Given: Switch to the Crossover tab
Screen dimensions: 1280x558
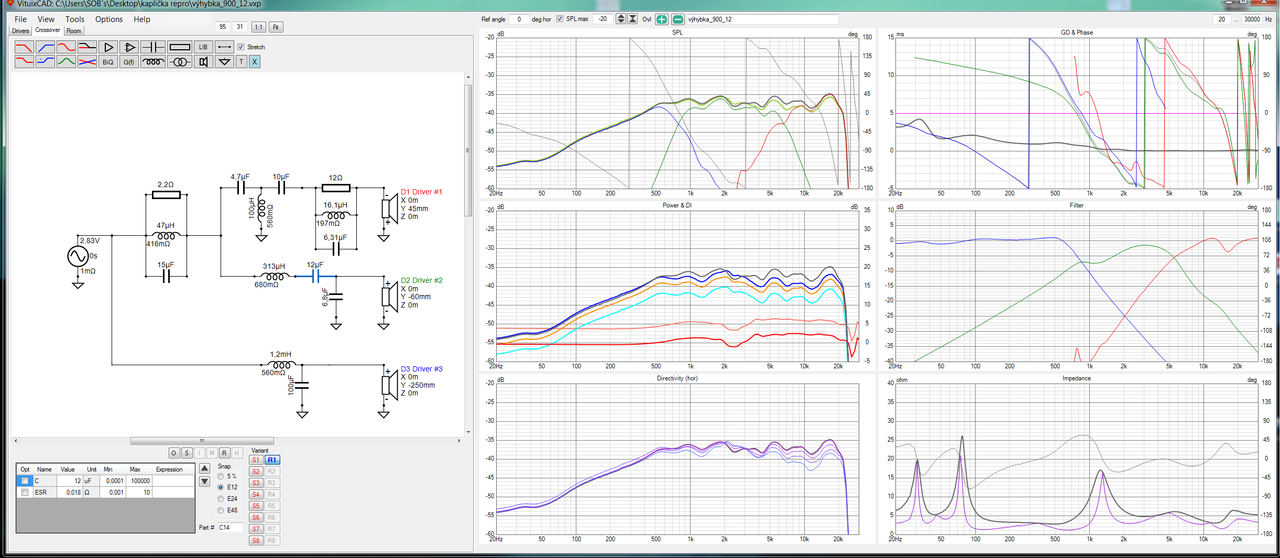Looking at the screenshot, I should point(48,30).
